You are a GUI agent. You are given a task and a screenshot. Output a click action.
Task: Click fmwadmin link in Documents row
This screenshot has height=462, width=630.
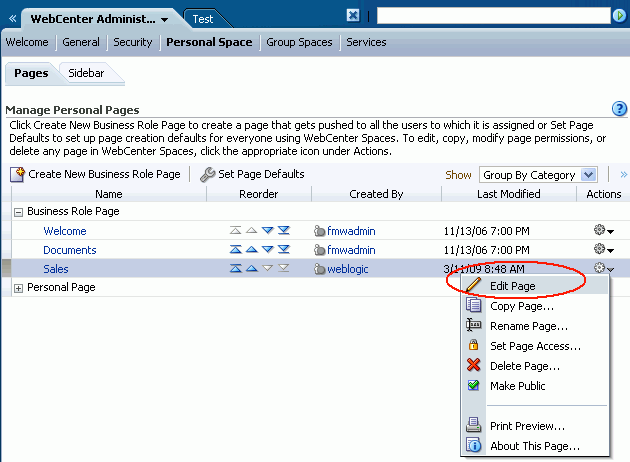click(351, 250)
